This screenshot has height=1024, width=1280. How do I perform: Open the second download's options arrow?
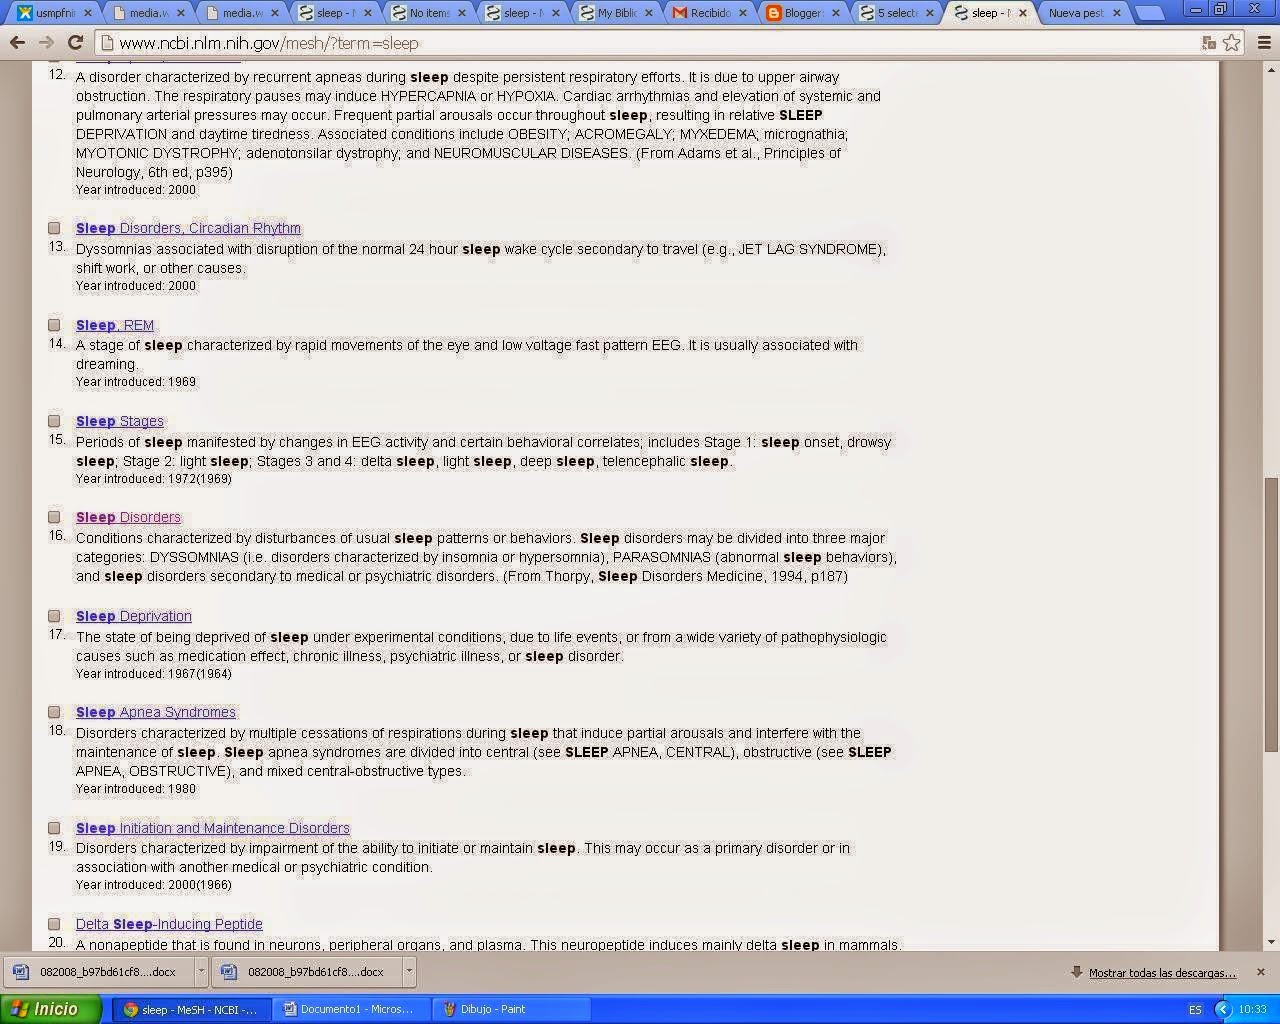coord(408,971)
